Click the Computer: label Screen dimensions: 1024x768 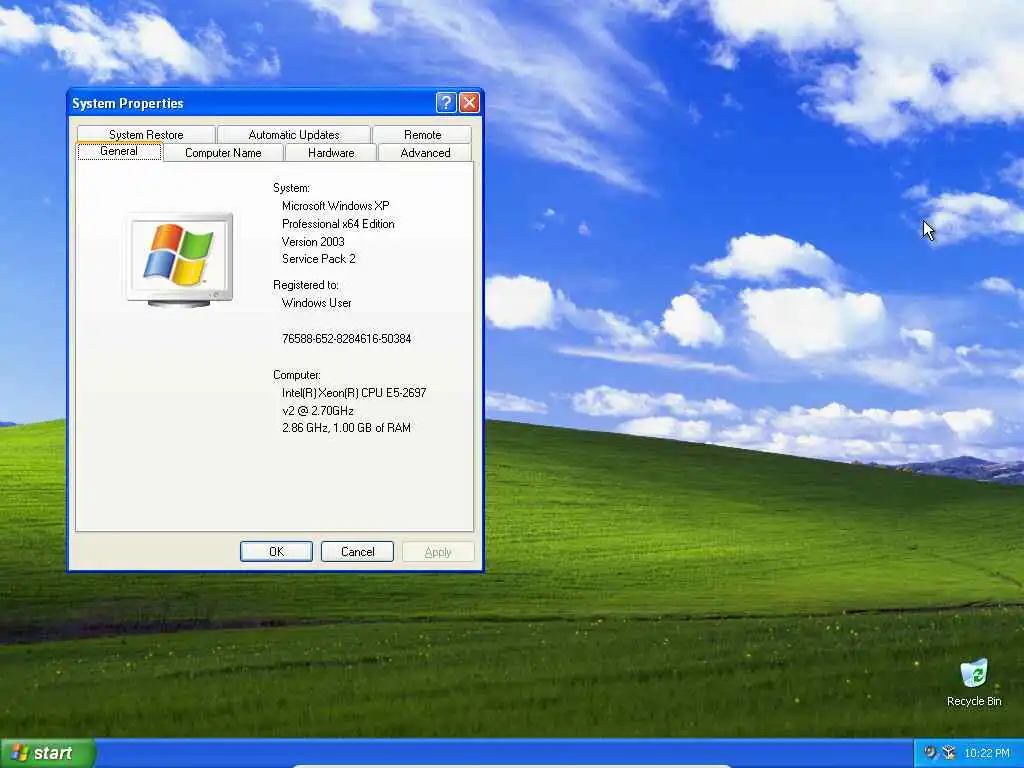pyautogui.click(x=296, y=375)
